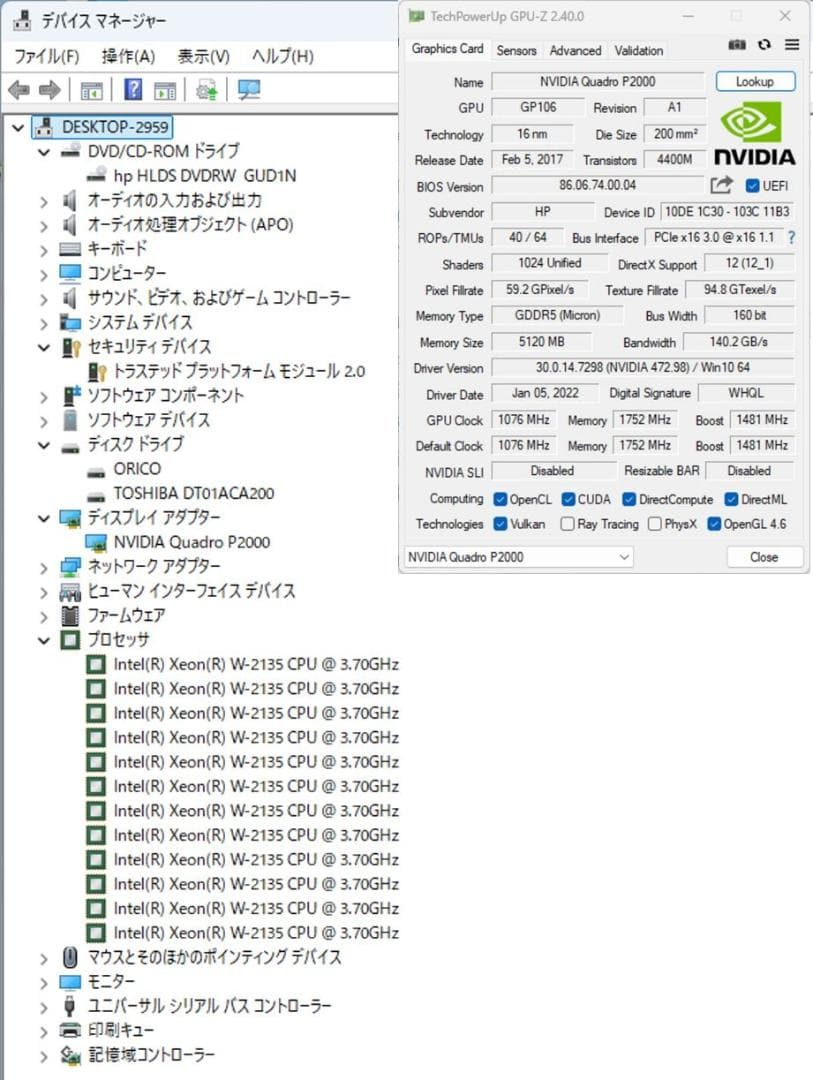This screenshot has height=1080, width=813.
Task: Enable the Ray Tracing checkbox
Action: 567,523
